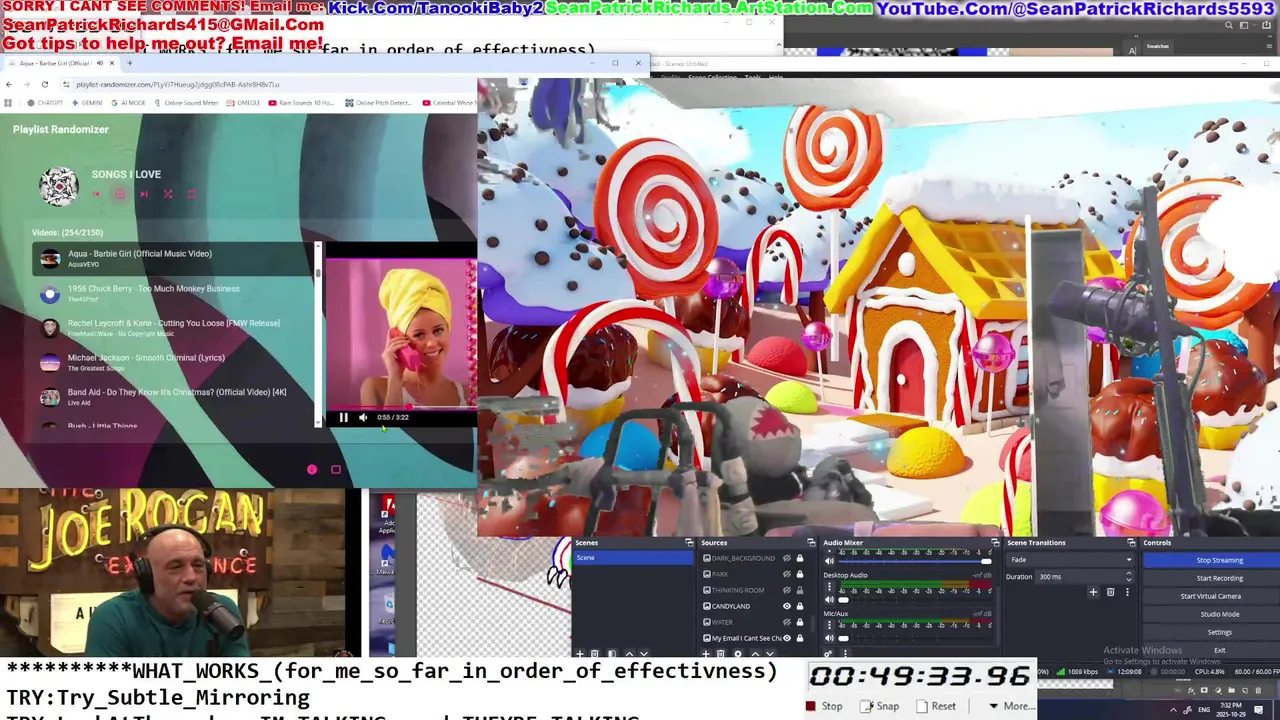The image size is (1280, 720).
Task: Open the Rain Sounds 10 Ho... bookmark
Action: pyautogui.click(x=300, y=102)
